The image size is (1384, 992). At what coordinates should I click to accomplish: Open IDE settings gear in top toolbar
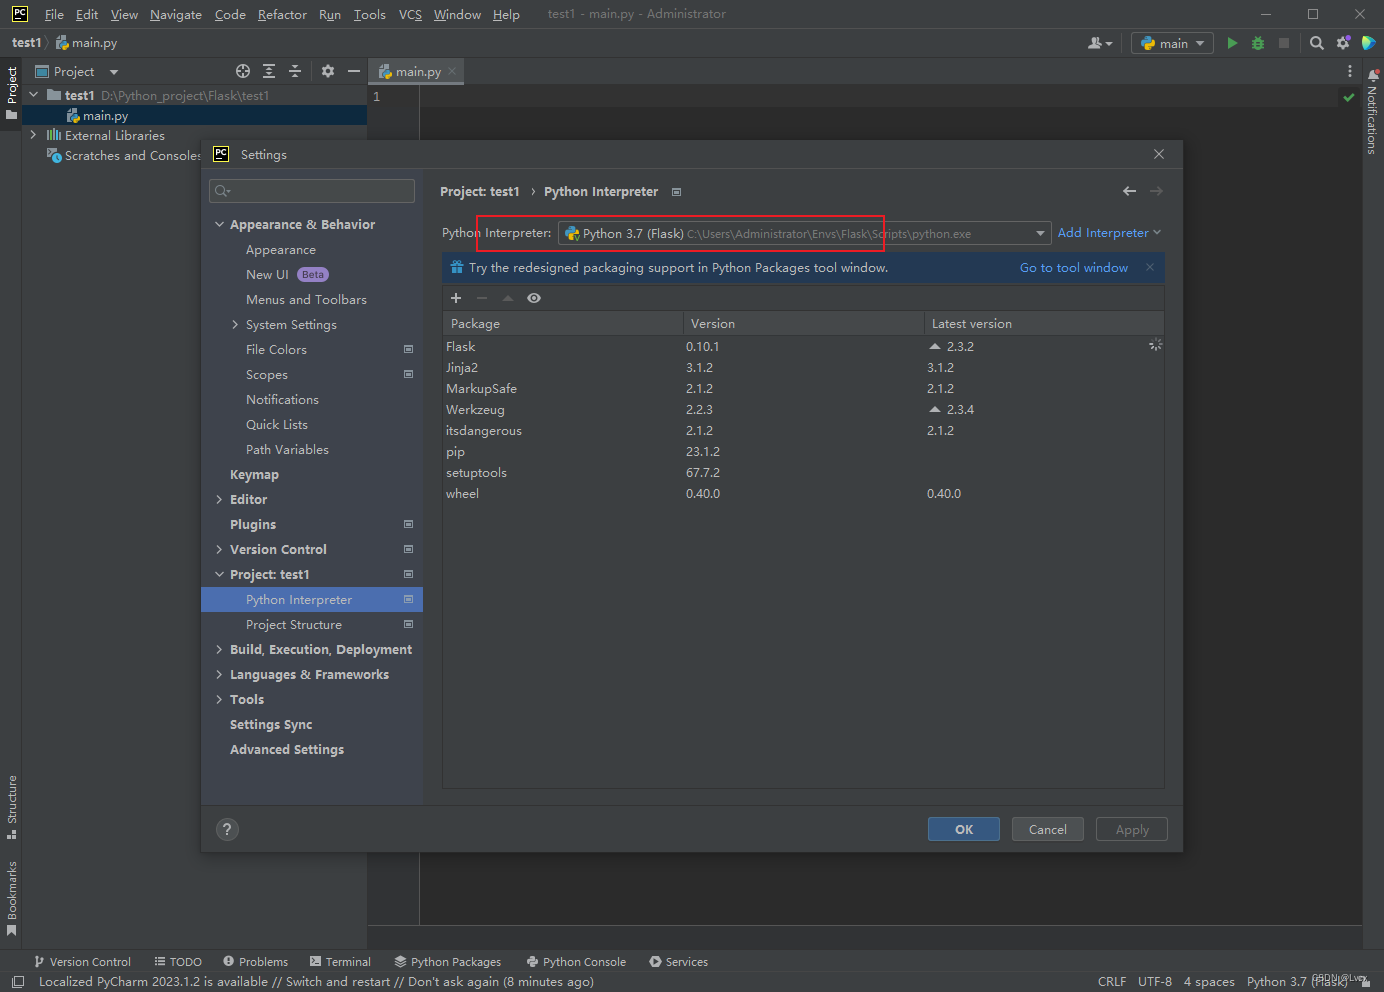[x=1343, y=43]
